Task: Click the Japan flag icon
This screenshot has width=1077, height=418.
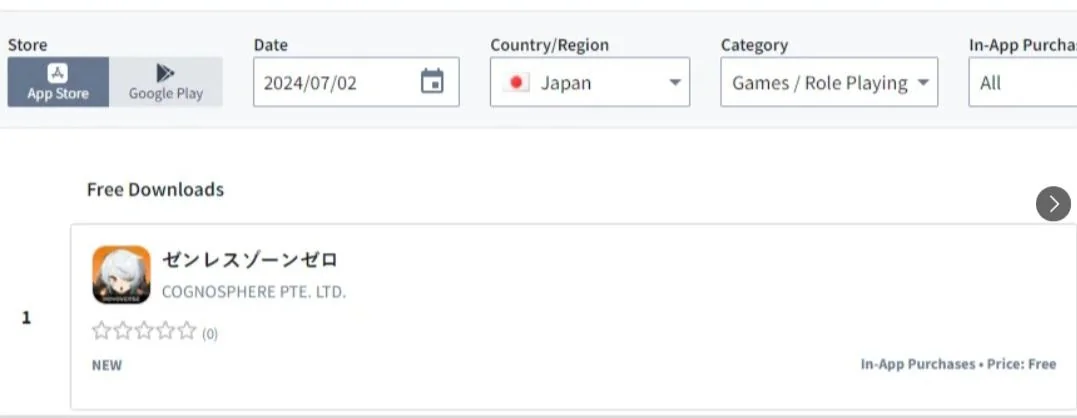Action: (516, 83)
